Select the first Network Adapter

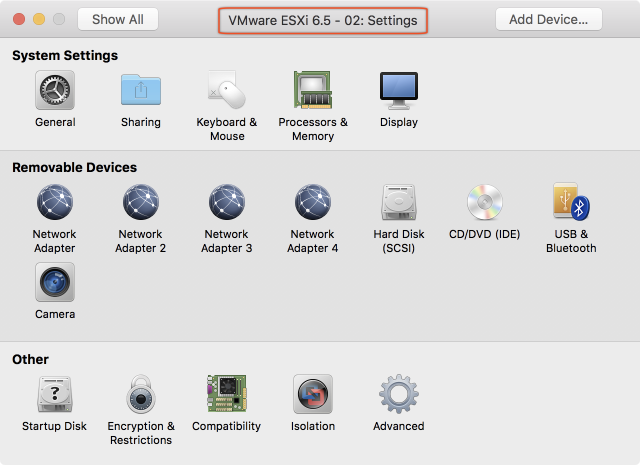click(x=55, y=203)
